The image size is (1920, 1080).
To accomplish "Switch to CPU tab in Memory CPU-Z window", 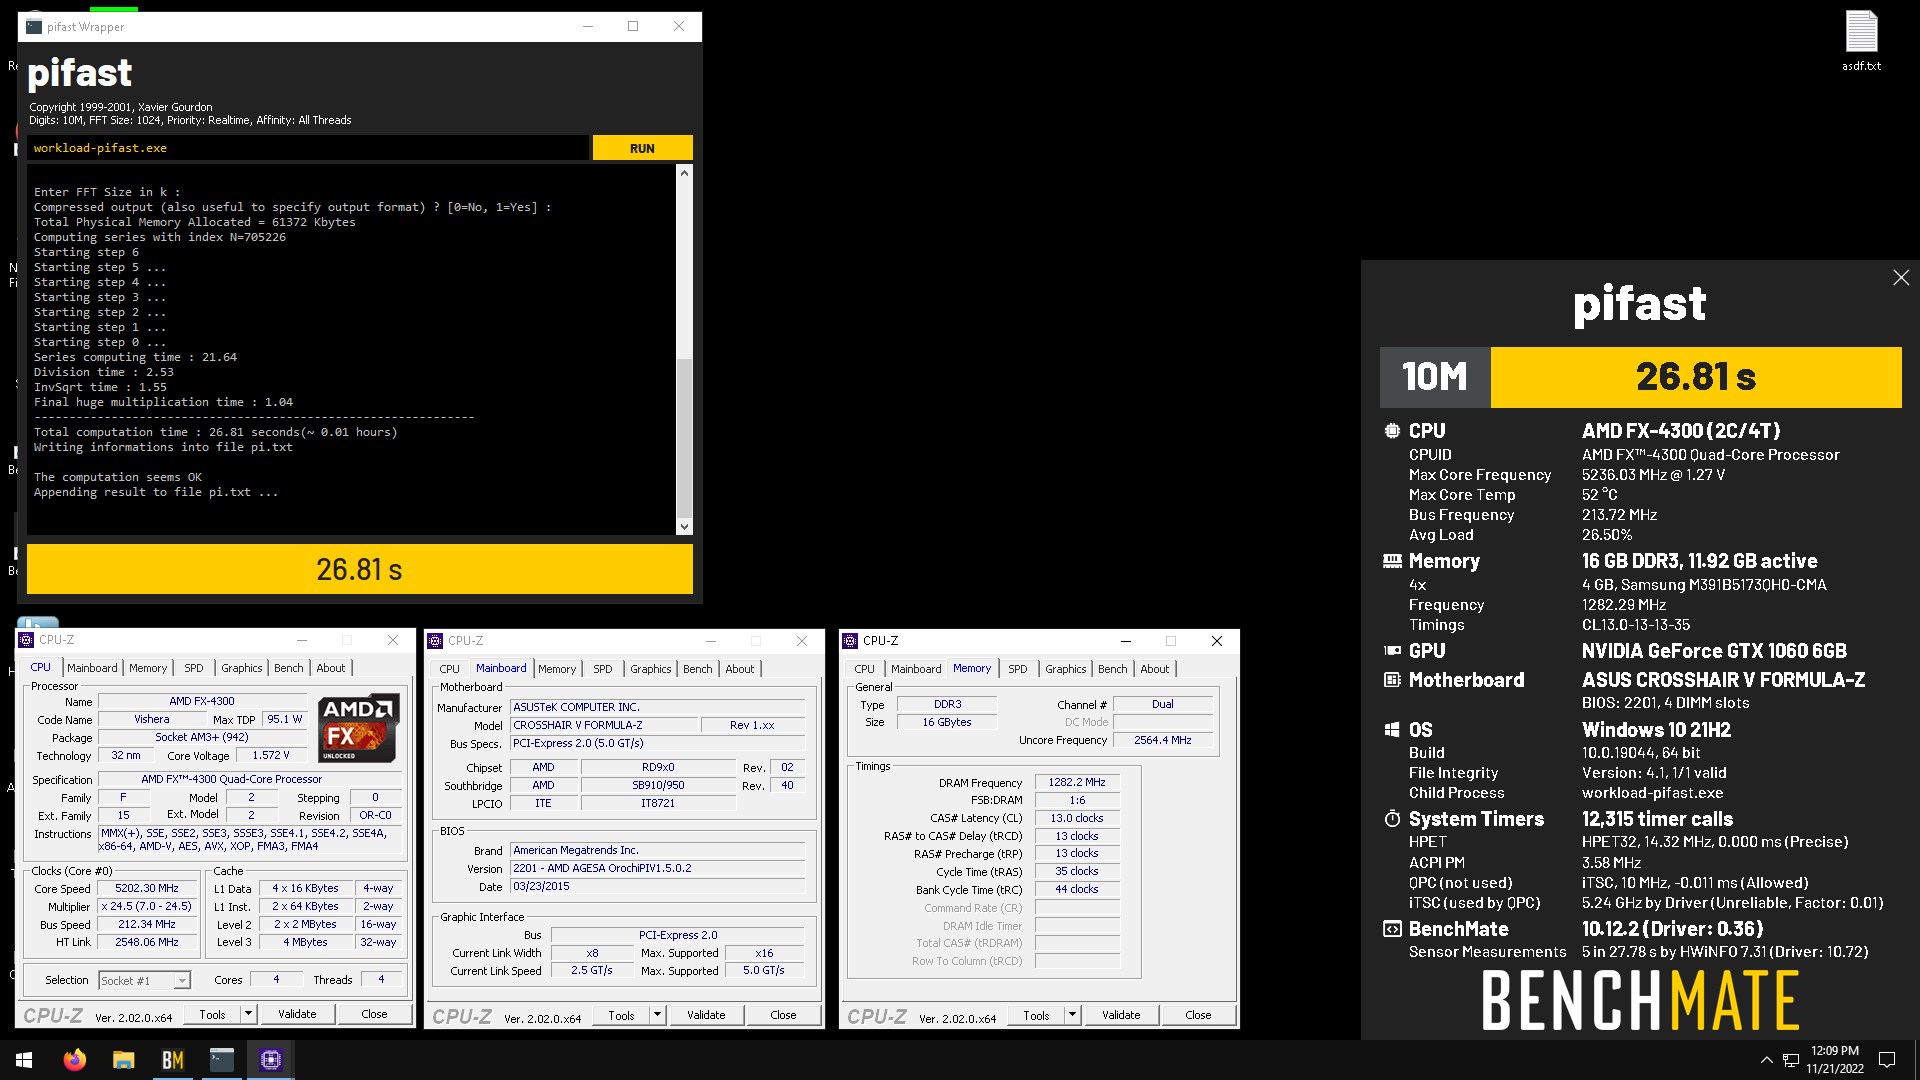I will [865, 669].
